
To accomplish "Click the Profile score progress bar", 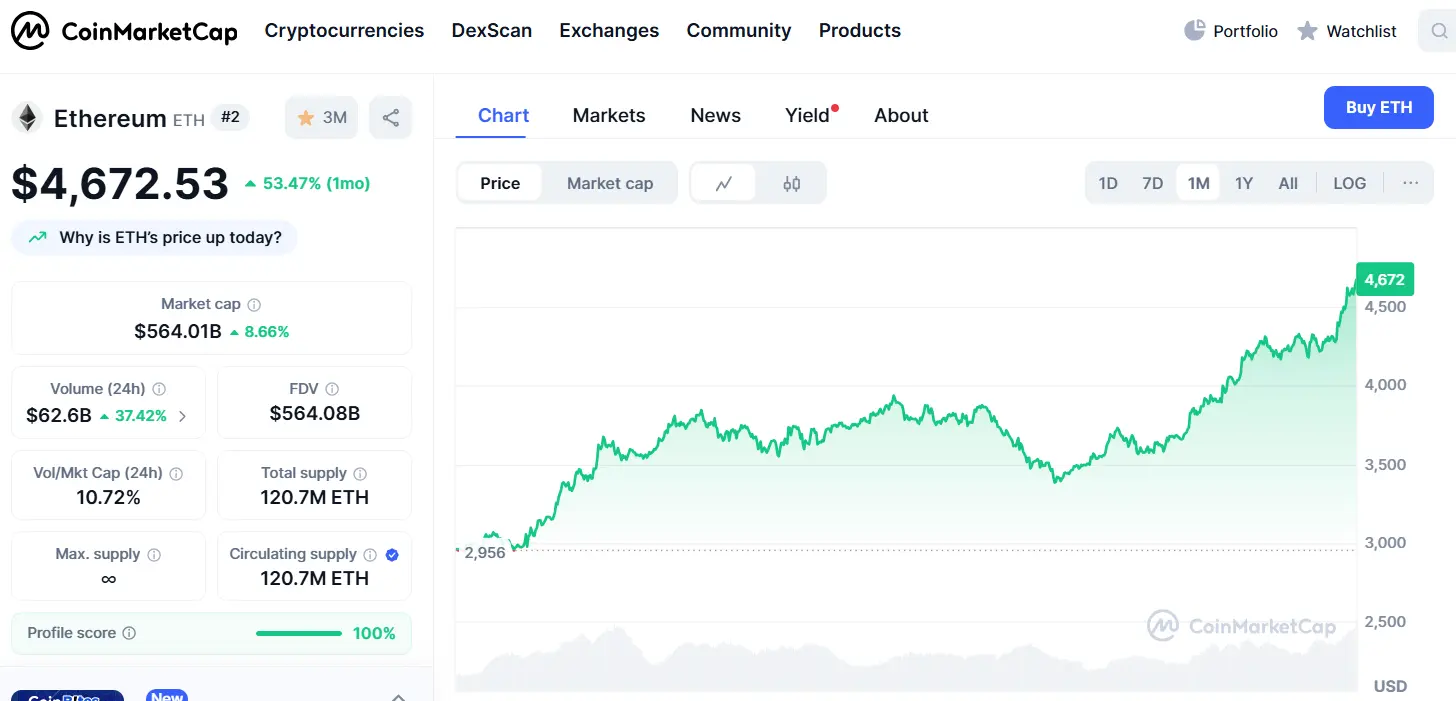I will (299, 633).
